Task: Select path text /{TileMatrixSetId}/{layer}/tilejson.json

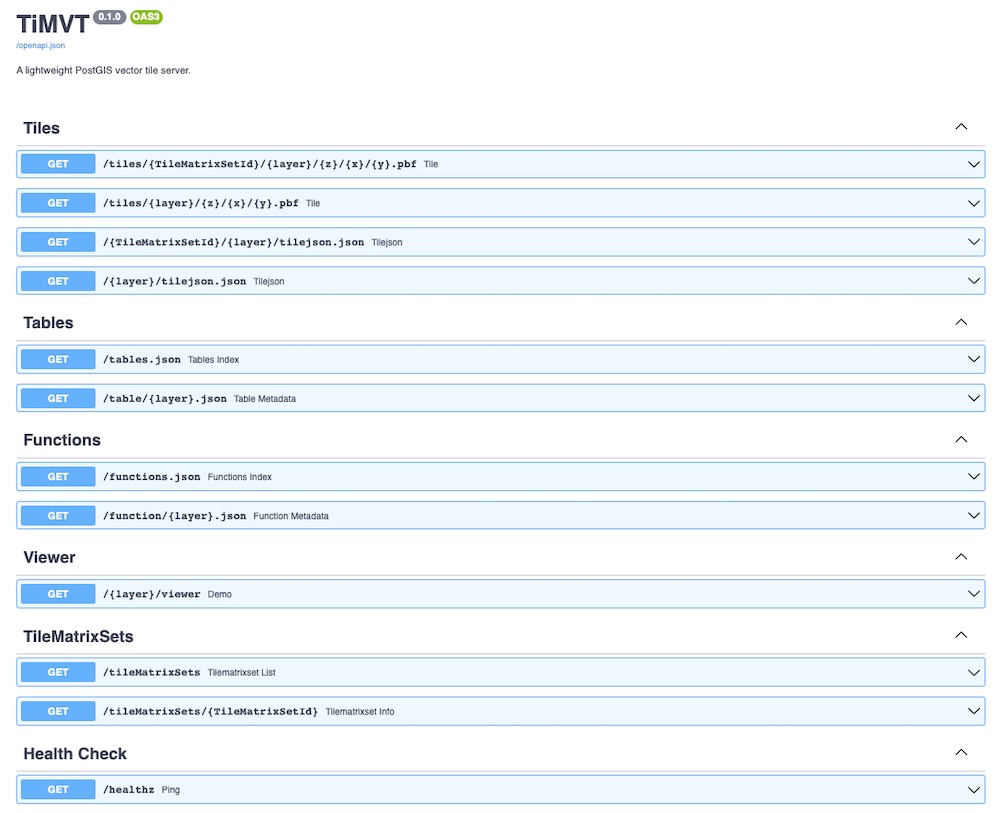Action: click(233, 242)
